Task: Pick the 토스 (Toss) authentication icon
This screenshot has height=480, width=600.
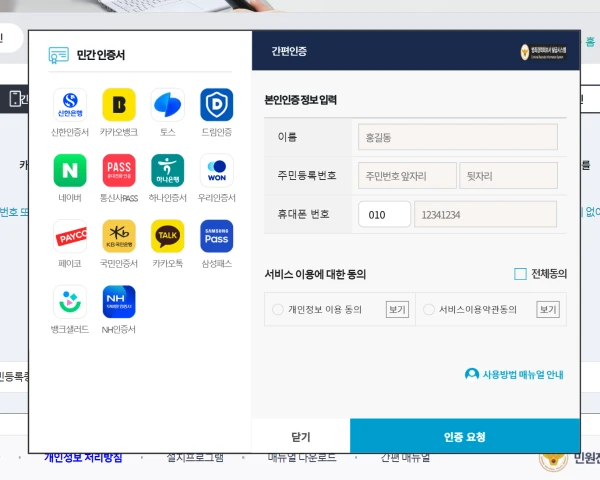Action: (168, 105)
